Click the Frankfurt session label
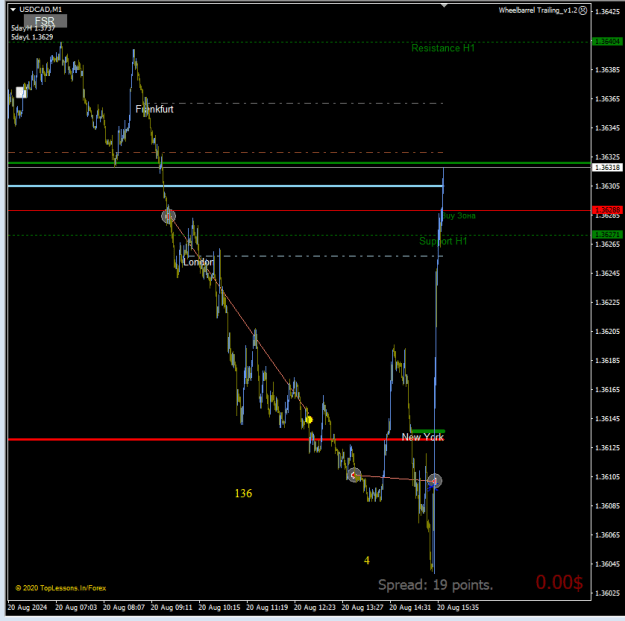 coord(154,109)
